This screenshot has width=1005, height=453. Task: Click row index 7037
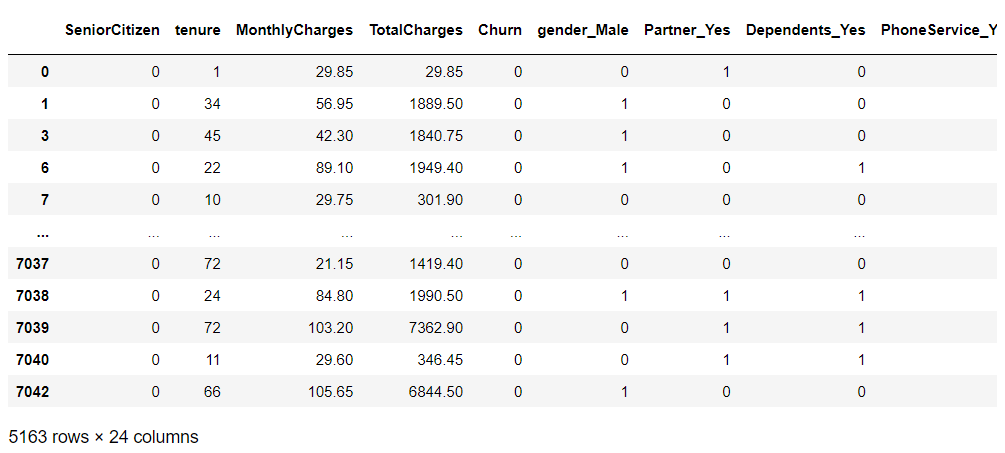pos(33,264)
